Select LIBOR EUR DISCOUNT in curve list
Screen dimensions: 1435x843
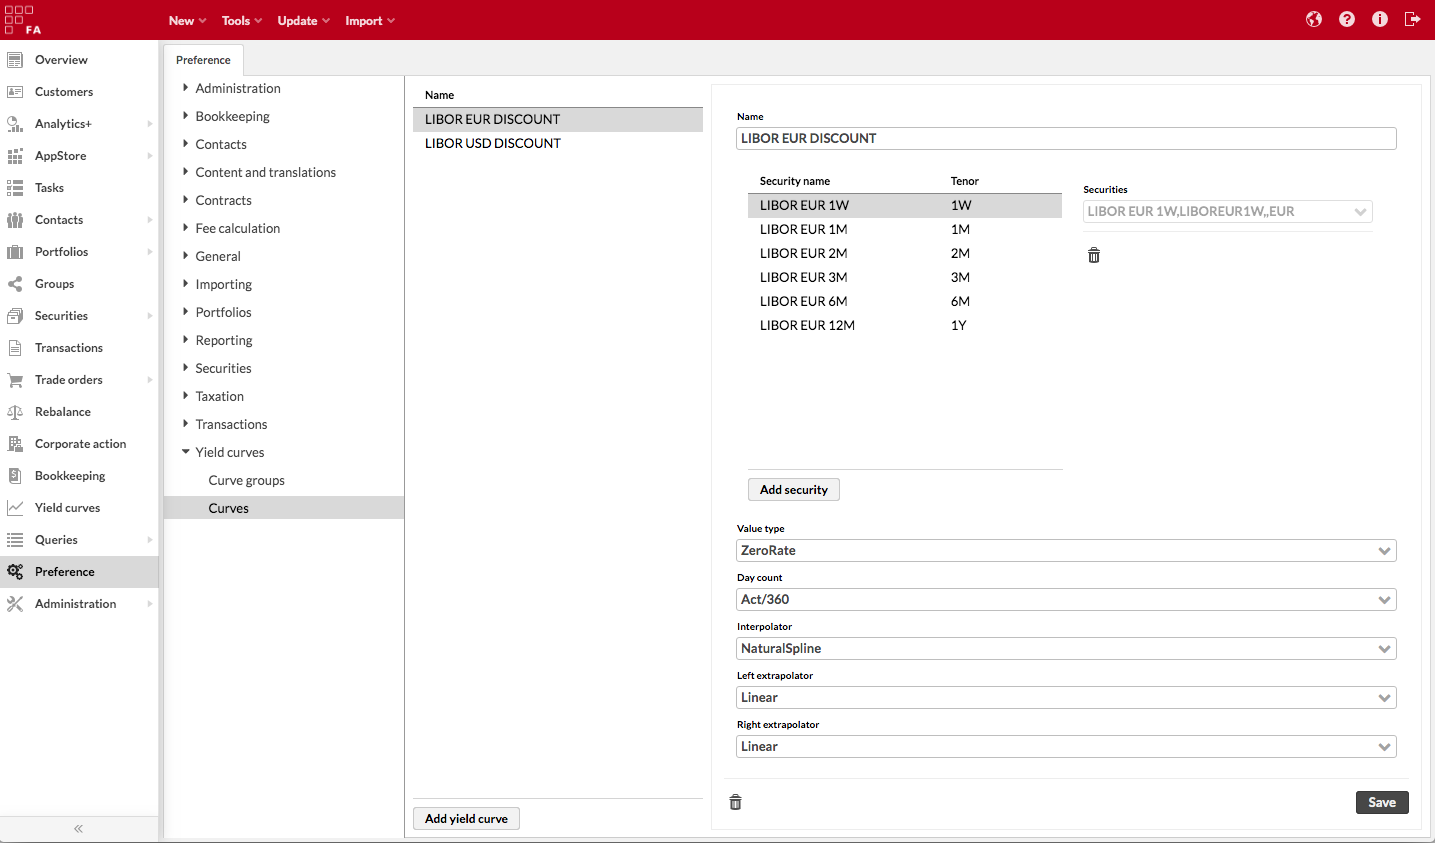click(558, 119)
